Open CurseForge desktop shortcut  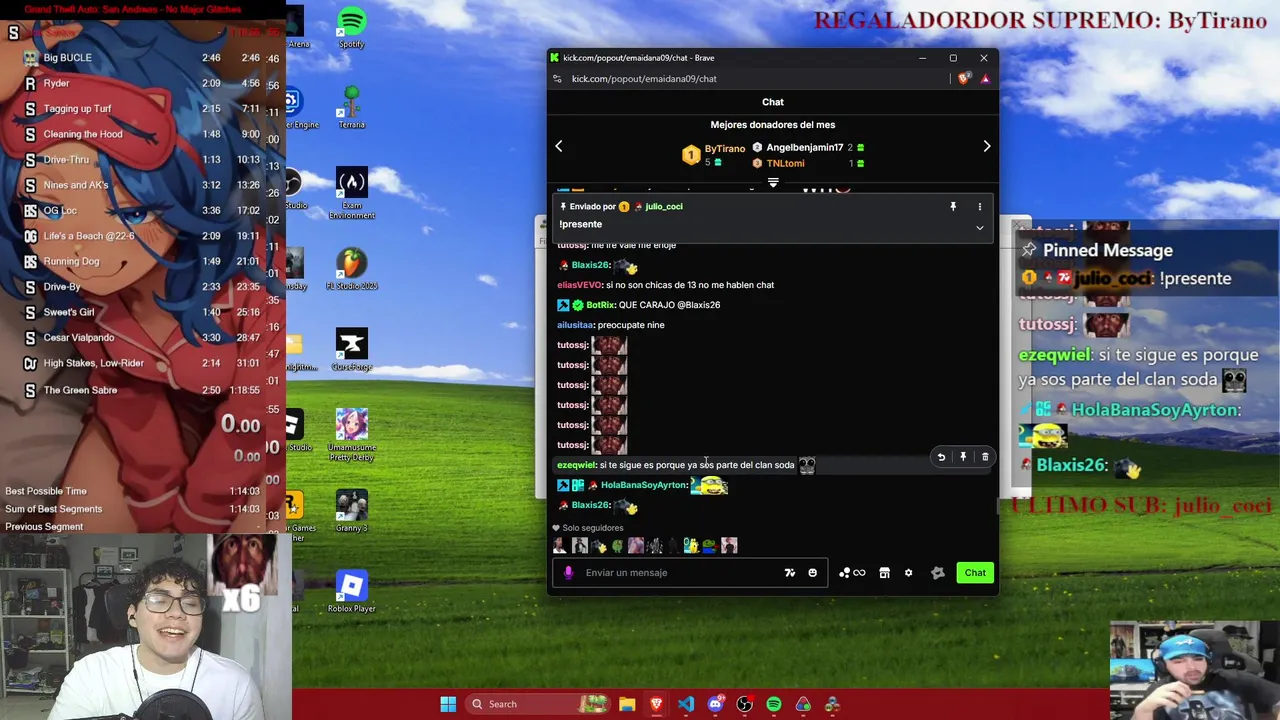pyautogui.click(x=351, y=350)
